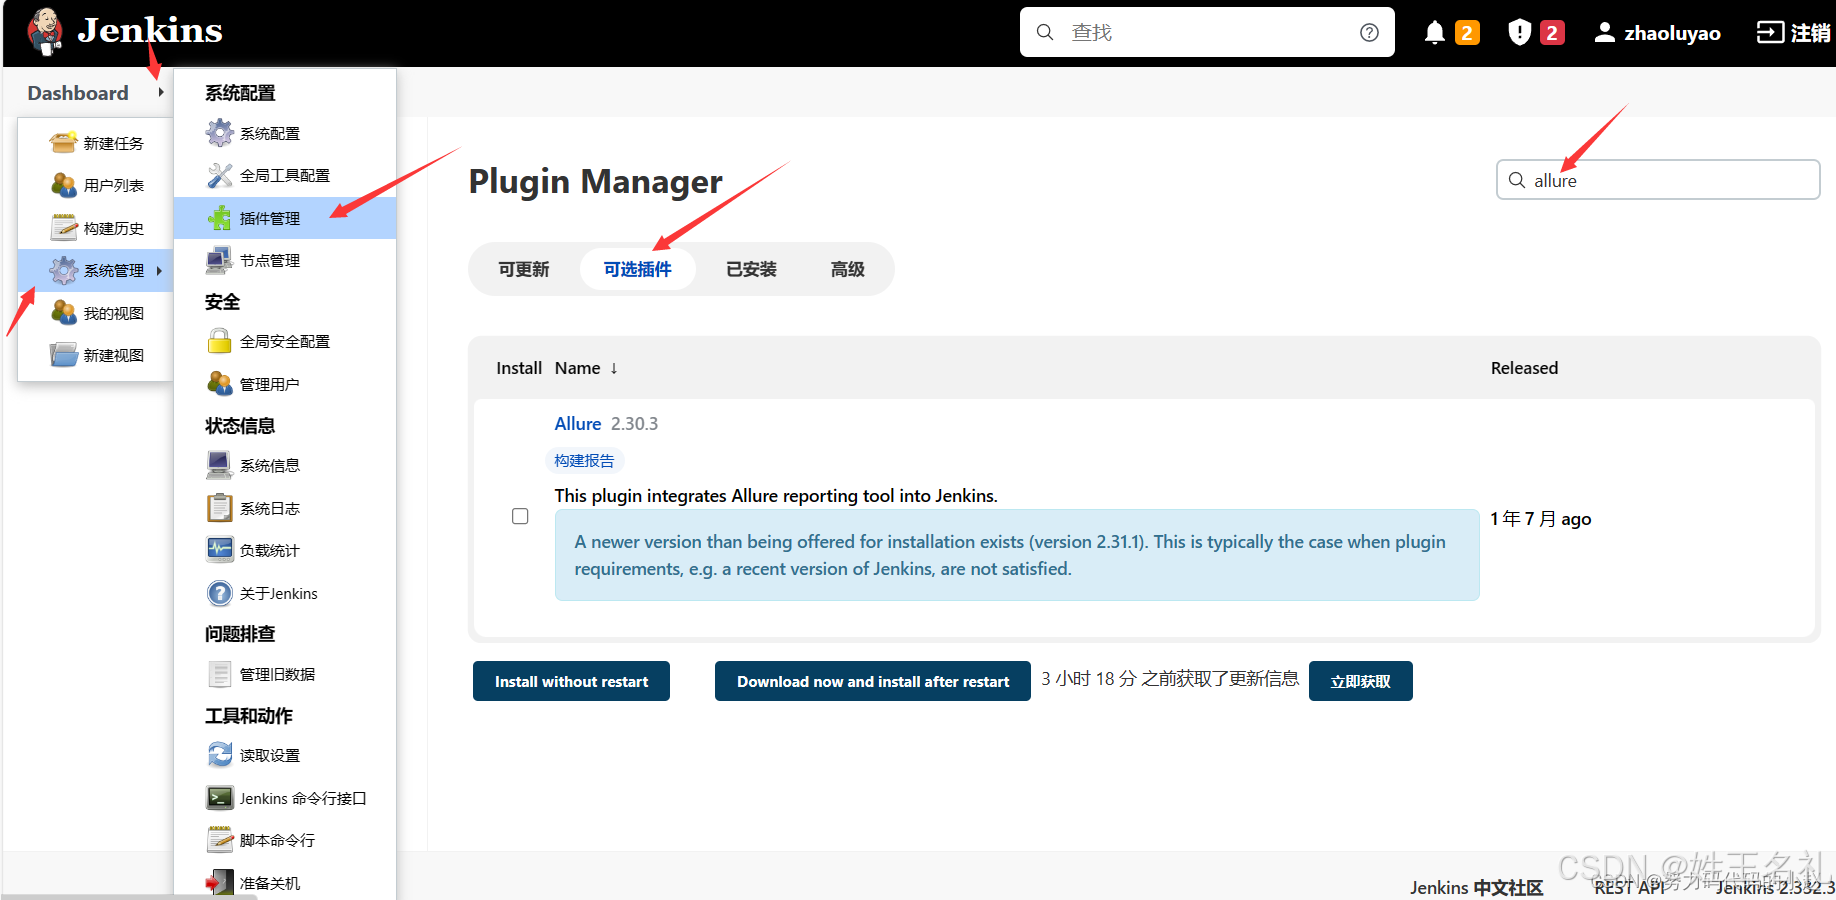Click the help question icon in search

point(1369,32)
